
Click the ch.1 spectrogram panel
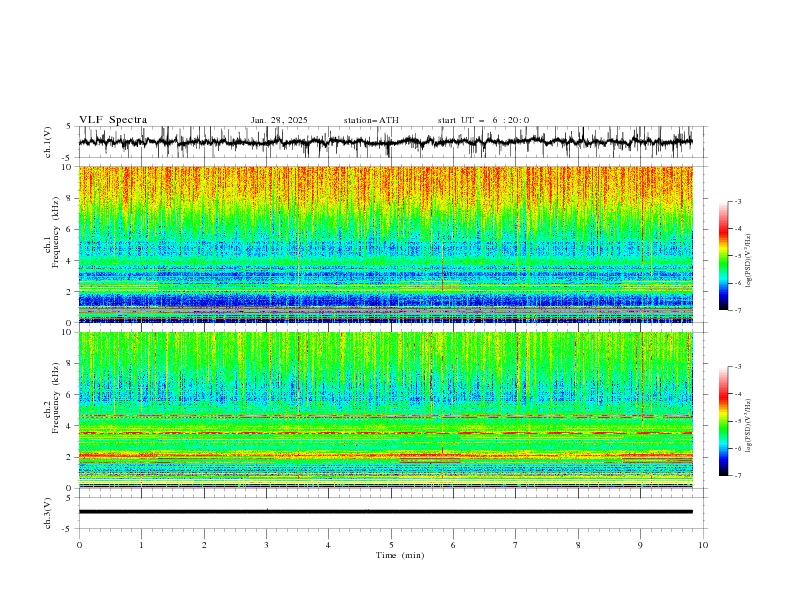pos(385,244)
